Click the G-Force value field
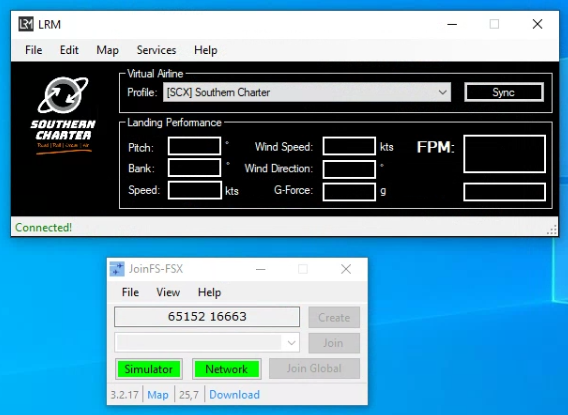 click(349, 192)
